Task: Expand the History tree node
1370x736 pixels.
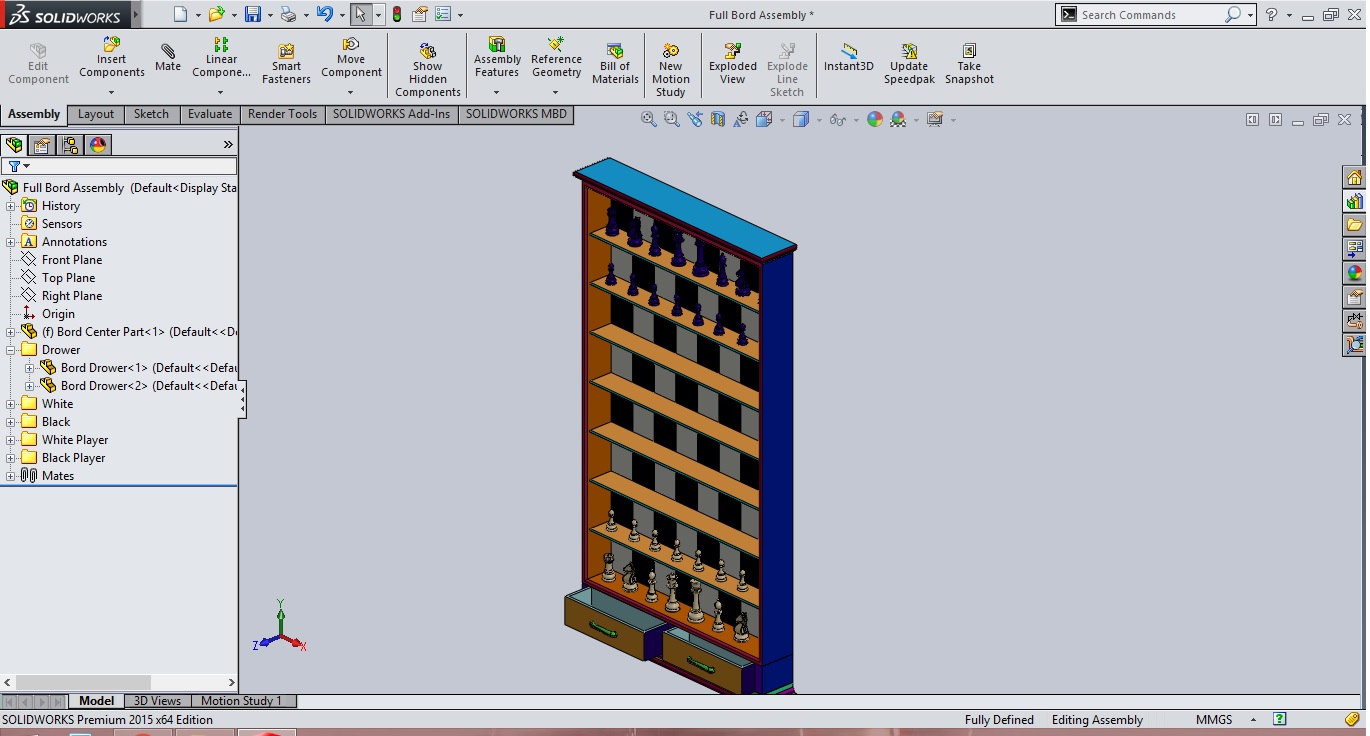Action: 11,206
